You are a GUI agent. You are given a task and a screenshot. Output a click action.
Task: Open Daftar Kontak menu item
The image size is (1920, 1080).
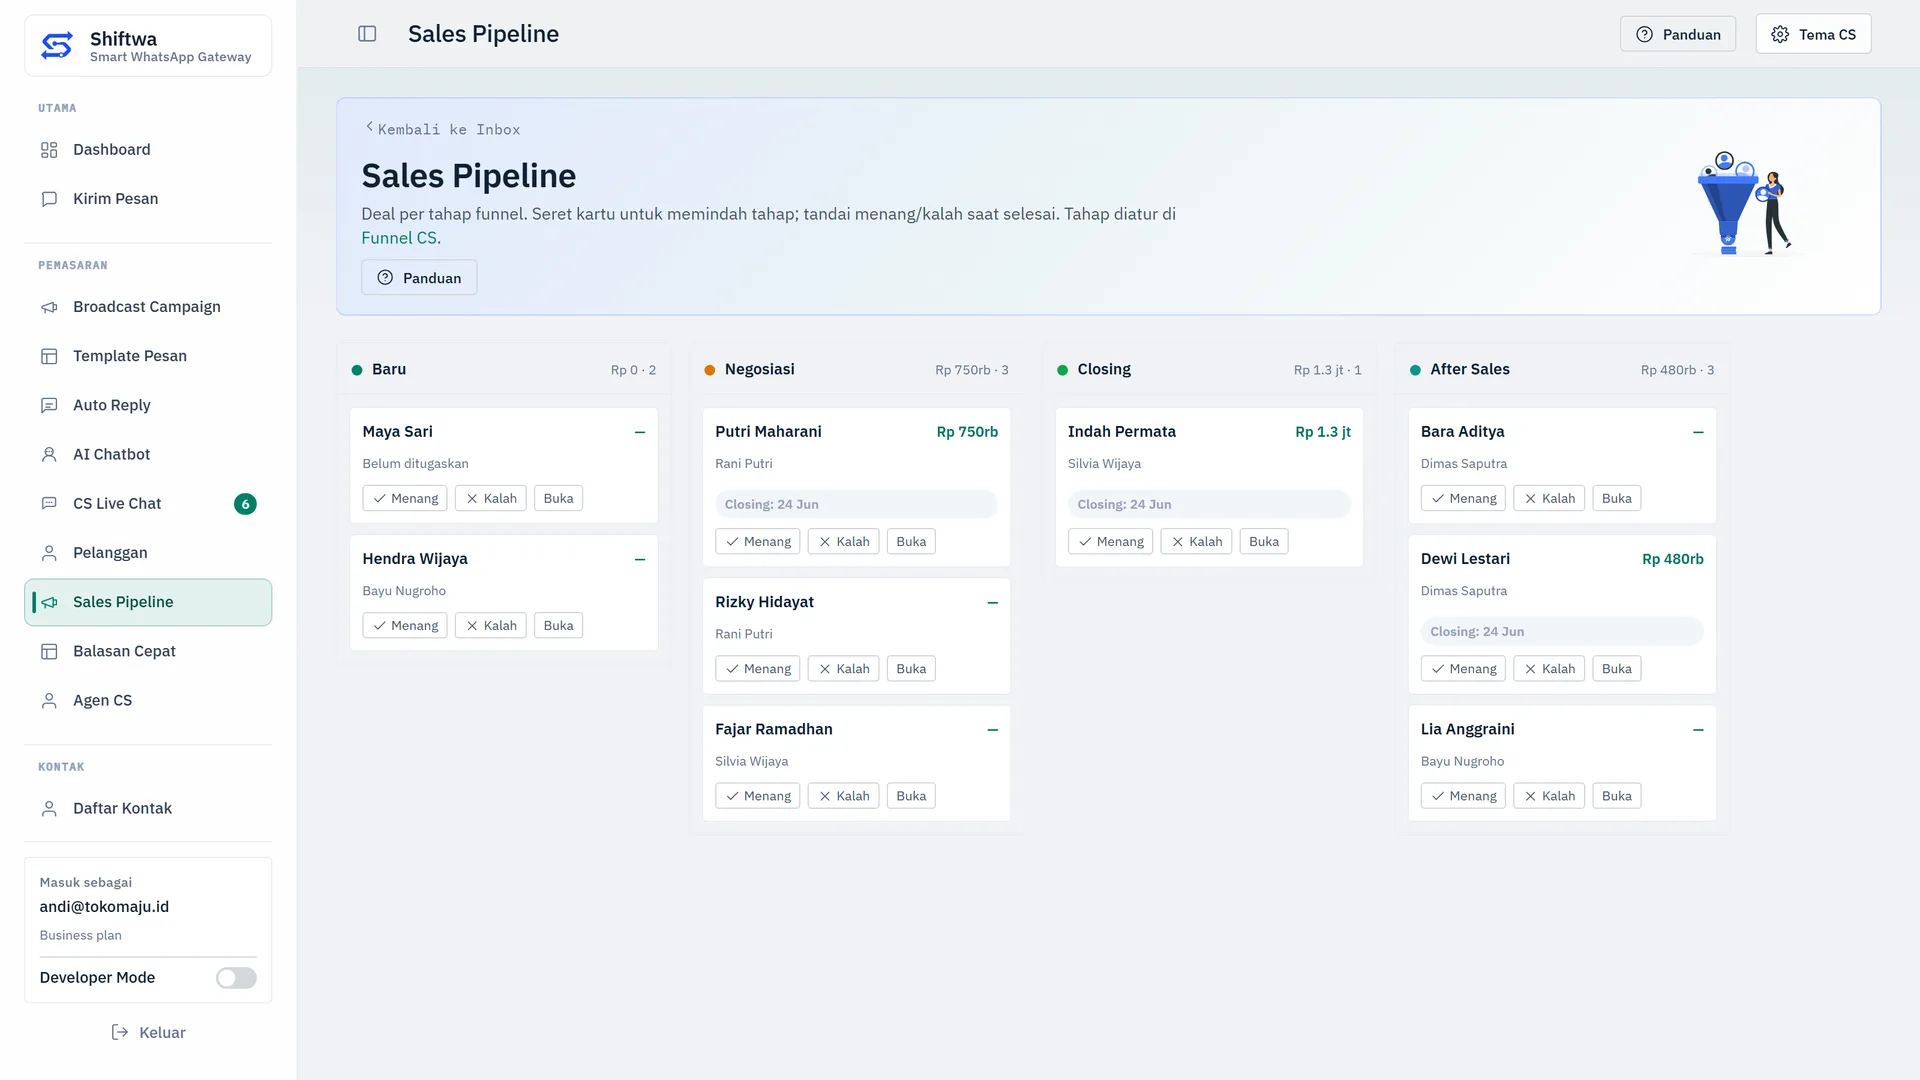[x=148, y=809]
